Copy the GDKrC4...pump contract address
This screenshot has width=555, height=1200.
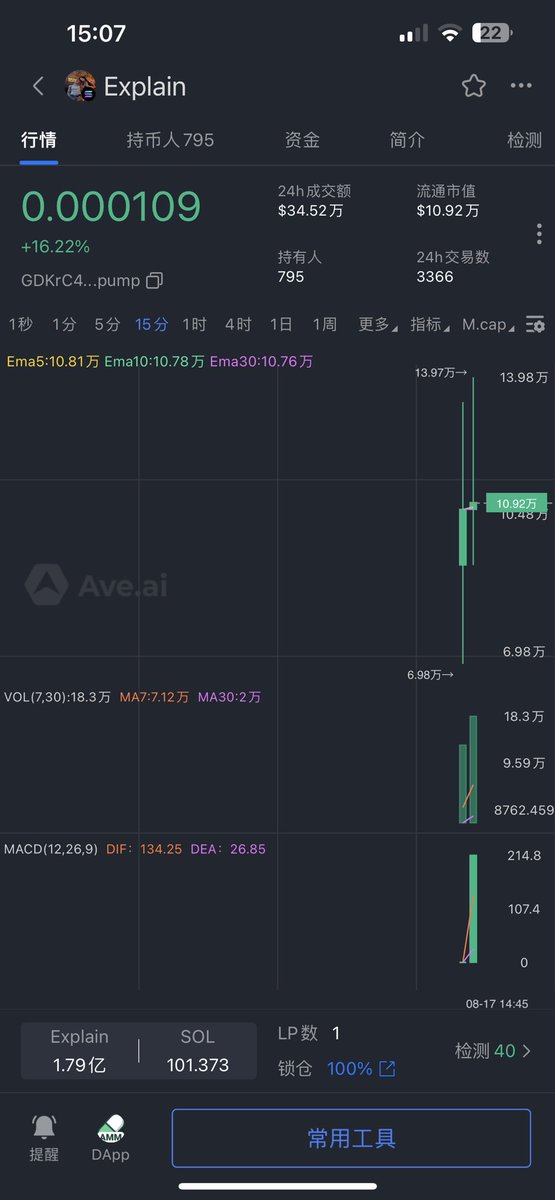[x=154, y=280]
